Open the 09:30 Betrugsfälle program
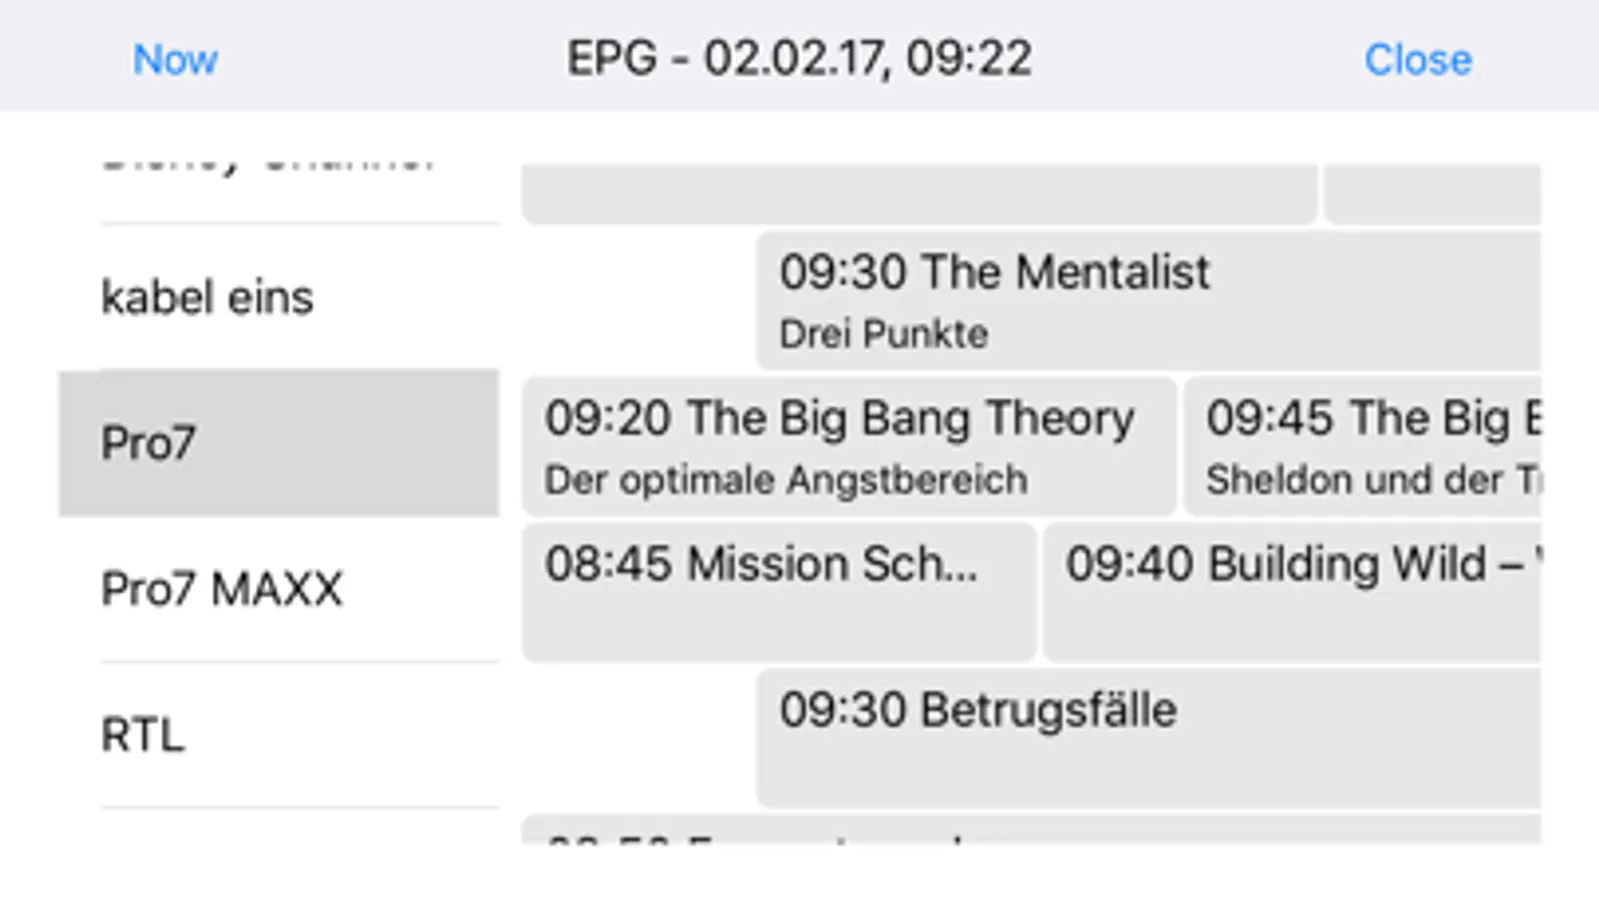This screenshot has width=1599, height=900. click(x=1148, y=738)
